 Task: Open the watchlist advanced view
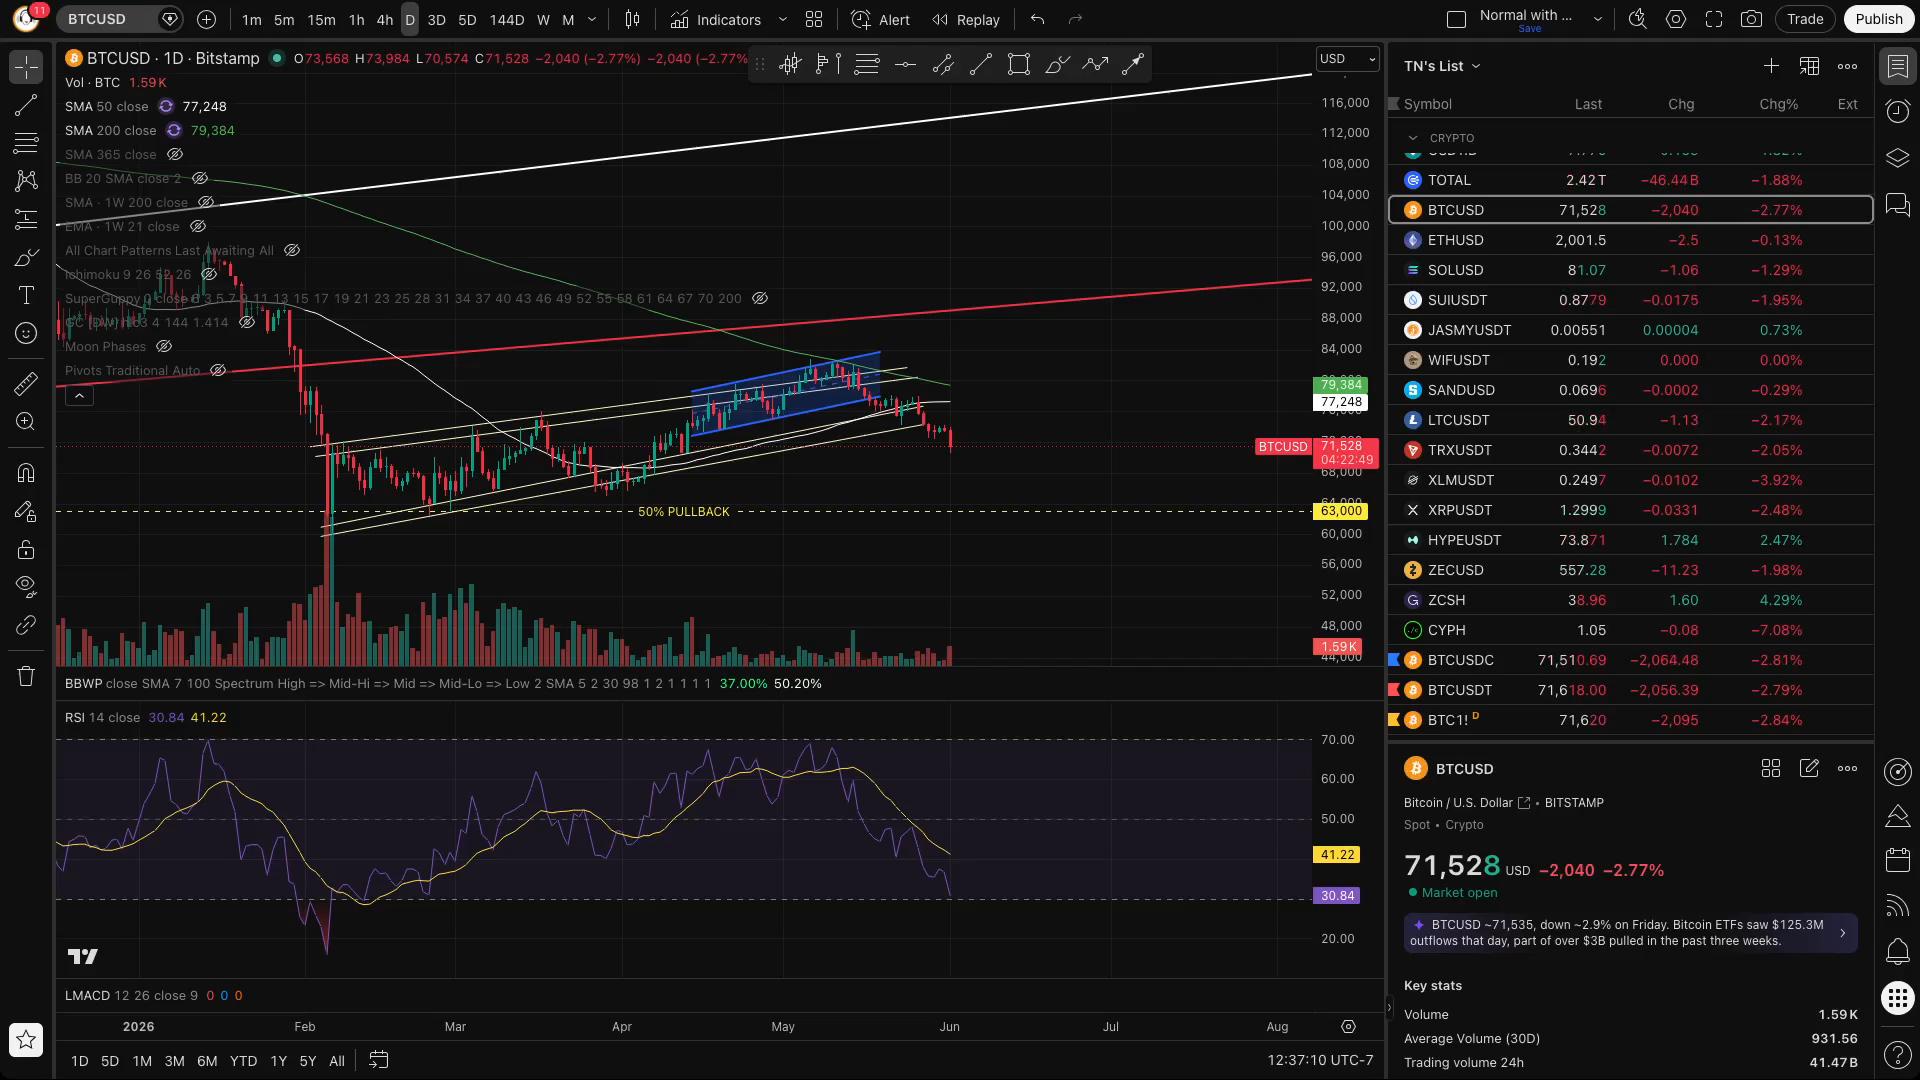1809,66
